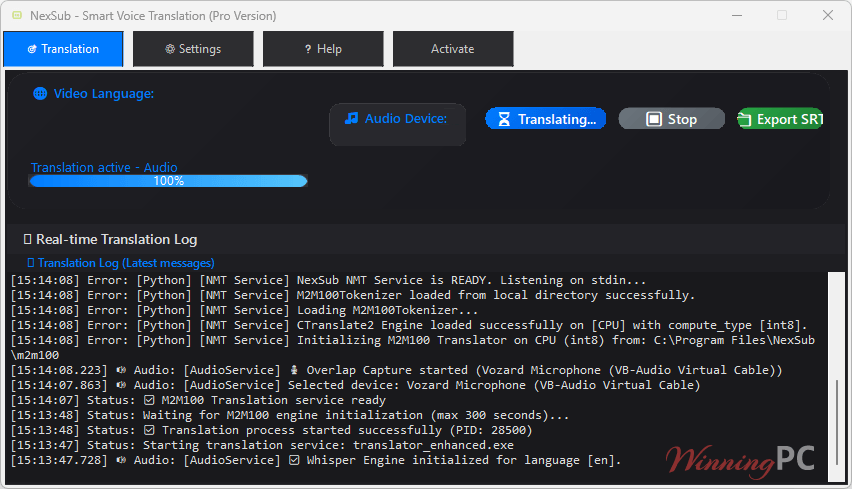Select log line 'Overlap Capture started'
The width and height of the screenshot is (852, 489).
[x=396, y=370]
